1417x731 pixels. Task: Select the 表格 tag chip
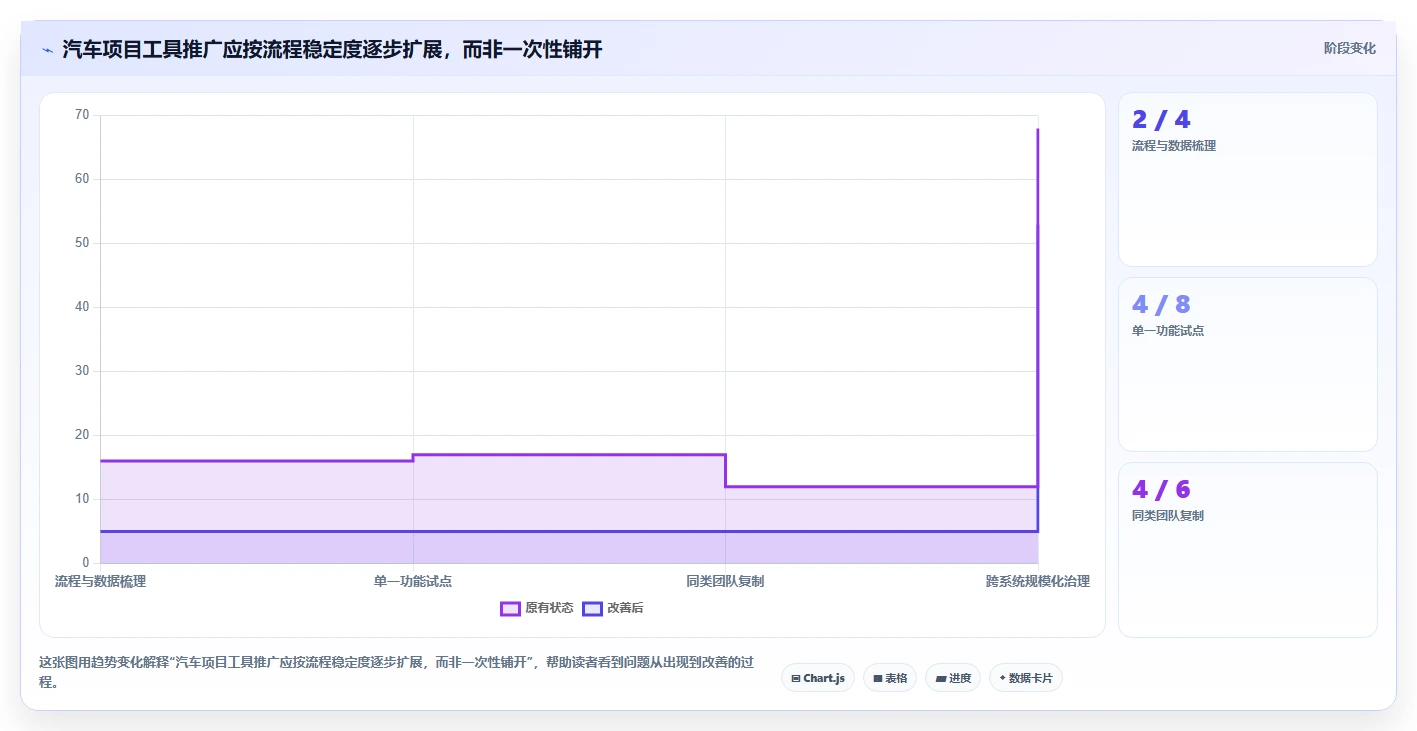[x=890, y=678]
